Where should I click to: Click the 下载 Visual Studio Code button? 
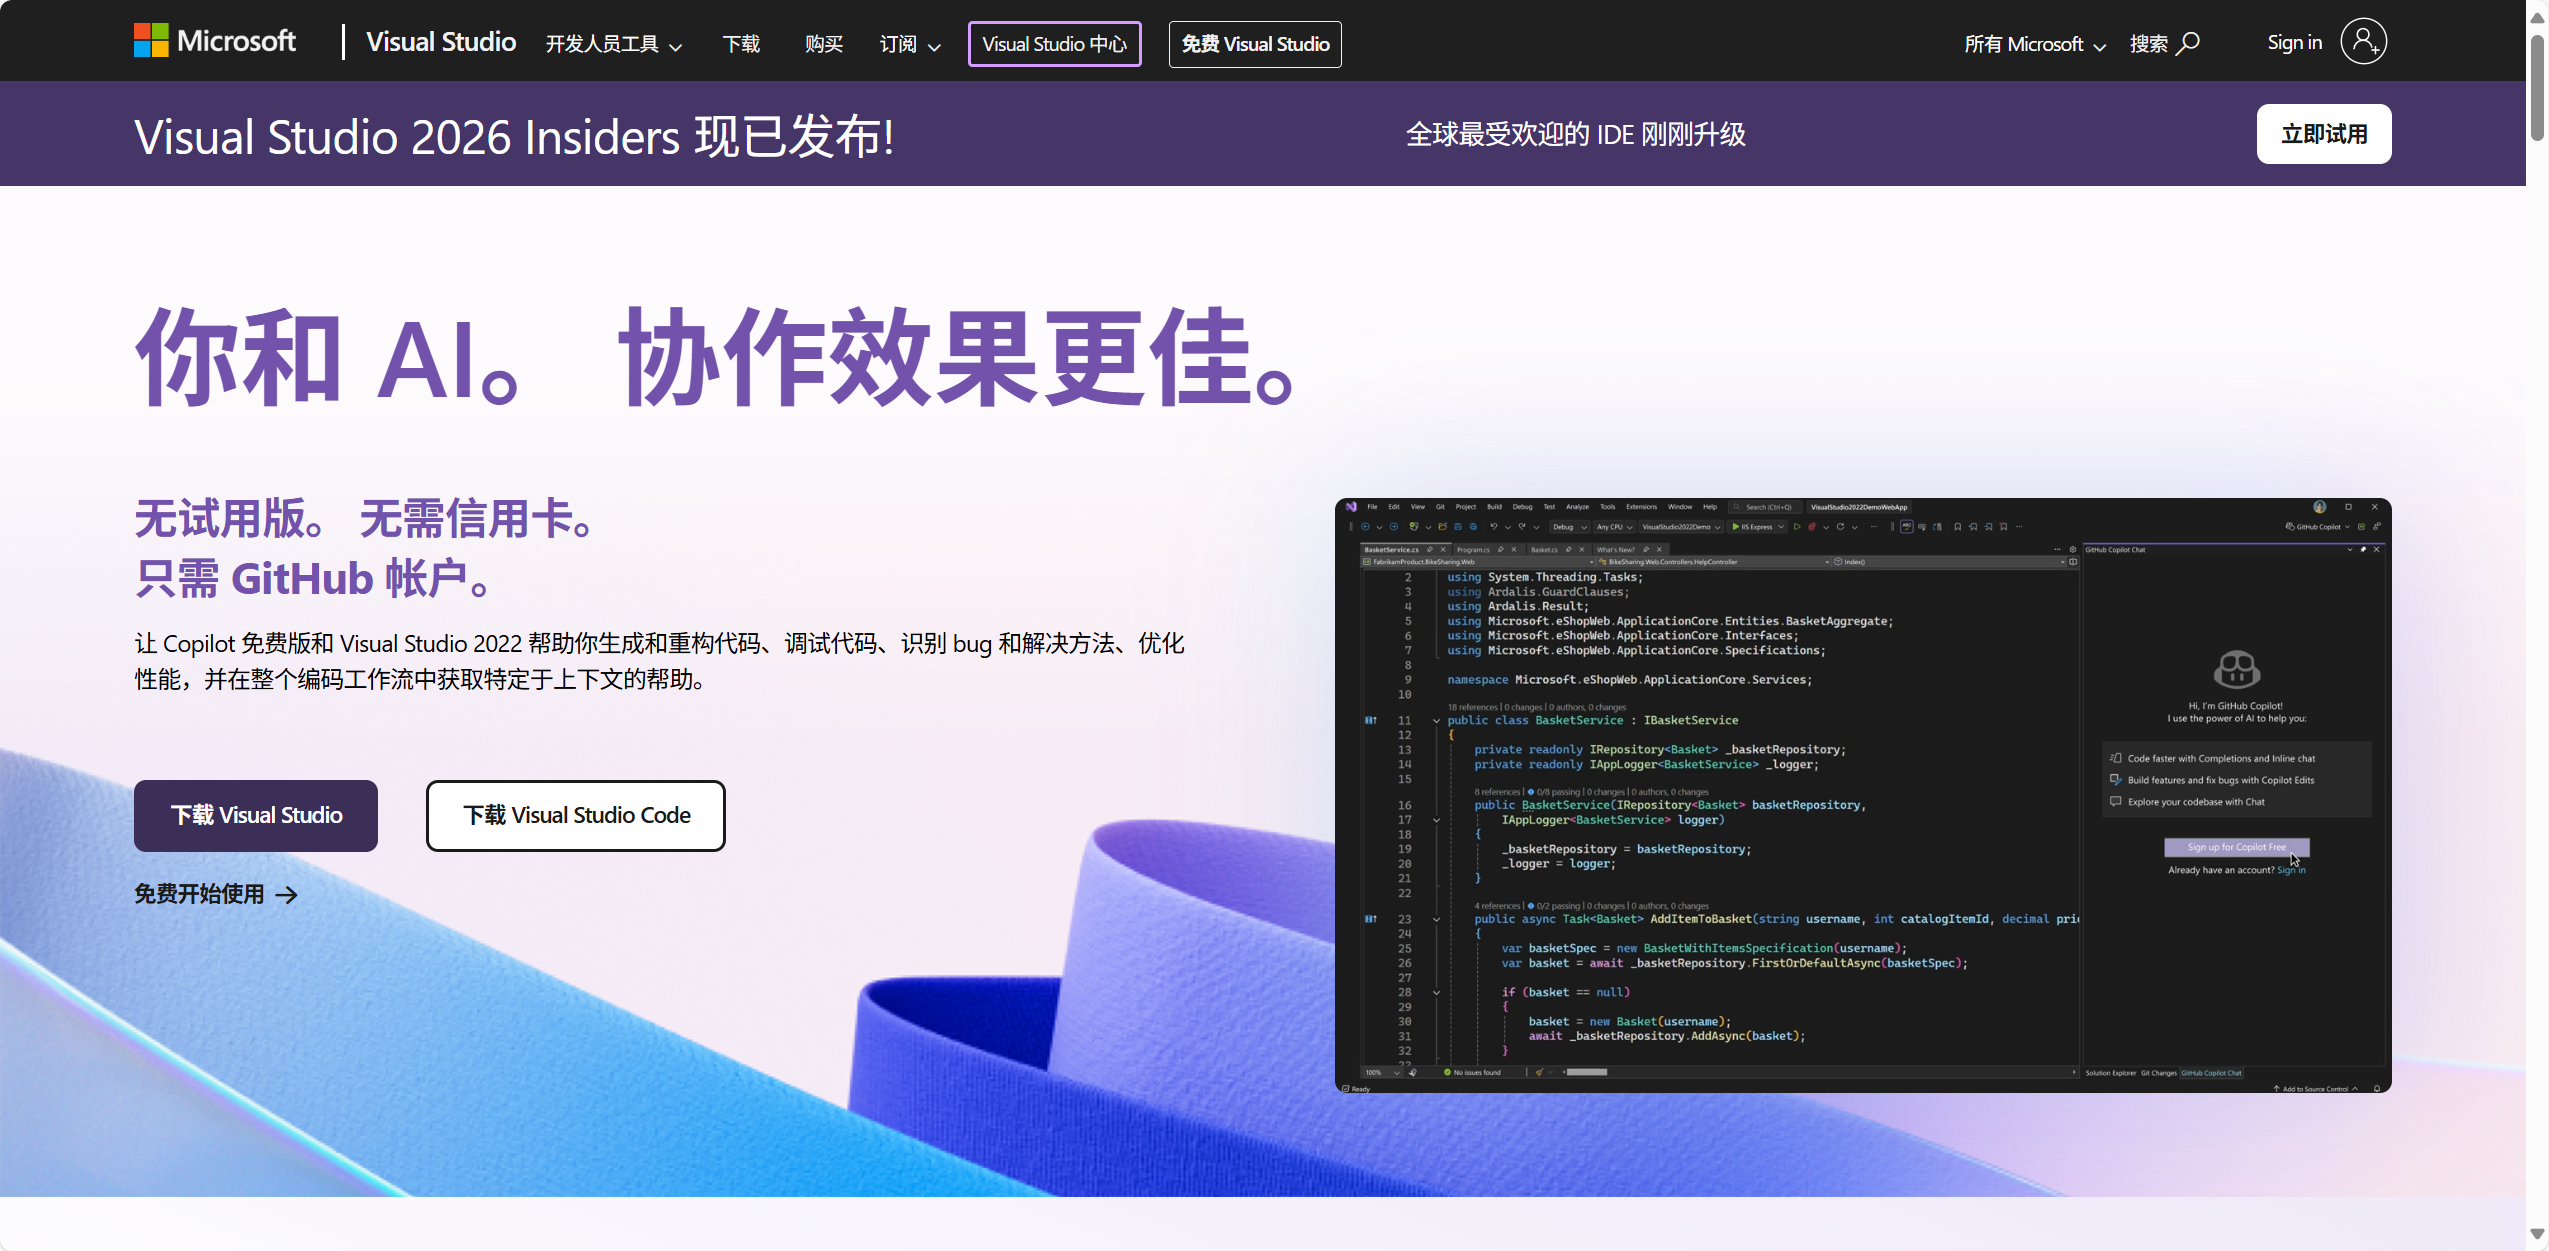click(x=576, y=816)
